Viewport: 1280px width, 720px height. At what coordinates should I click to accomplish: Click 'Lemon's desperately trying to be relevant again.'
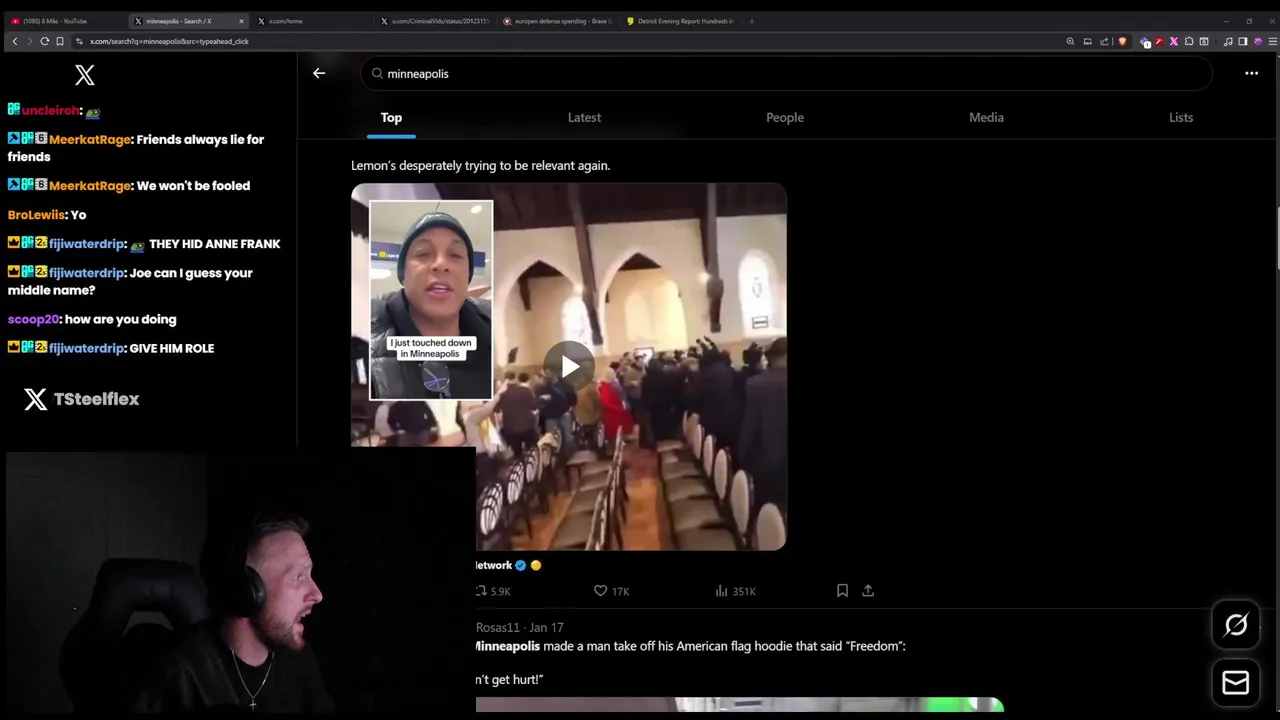click(x=481, y=166)
